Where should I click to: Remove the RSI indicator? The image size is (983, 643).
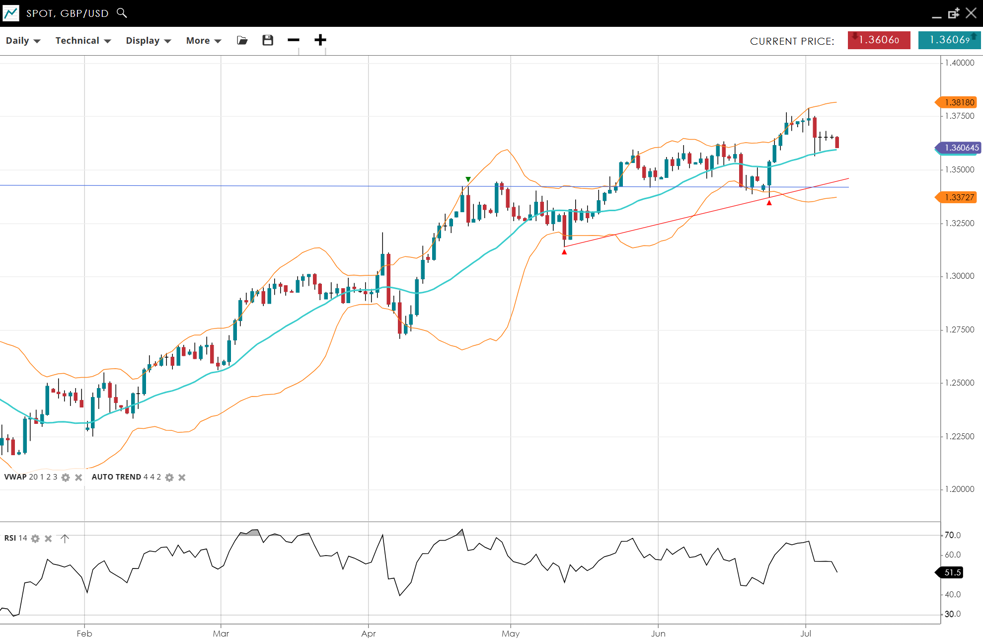[x=48, y=539]
